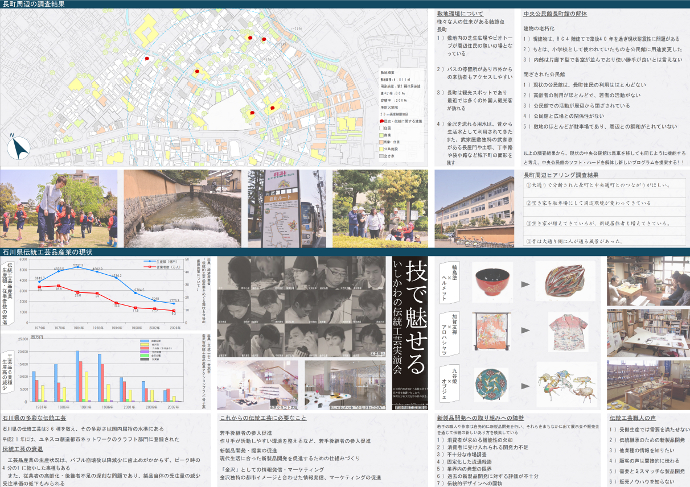Click the arrow between lacquer bowl and helmet
690x487 pixels.
[x=525, y=284]
